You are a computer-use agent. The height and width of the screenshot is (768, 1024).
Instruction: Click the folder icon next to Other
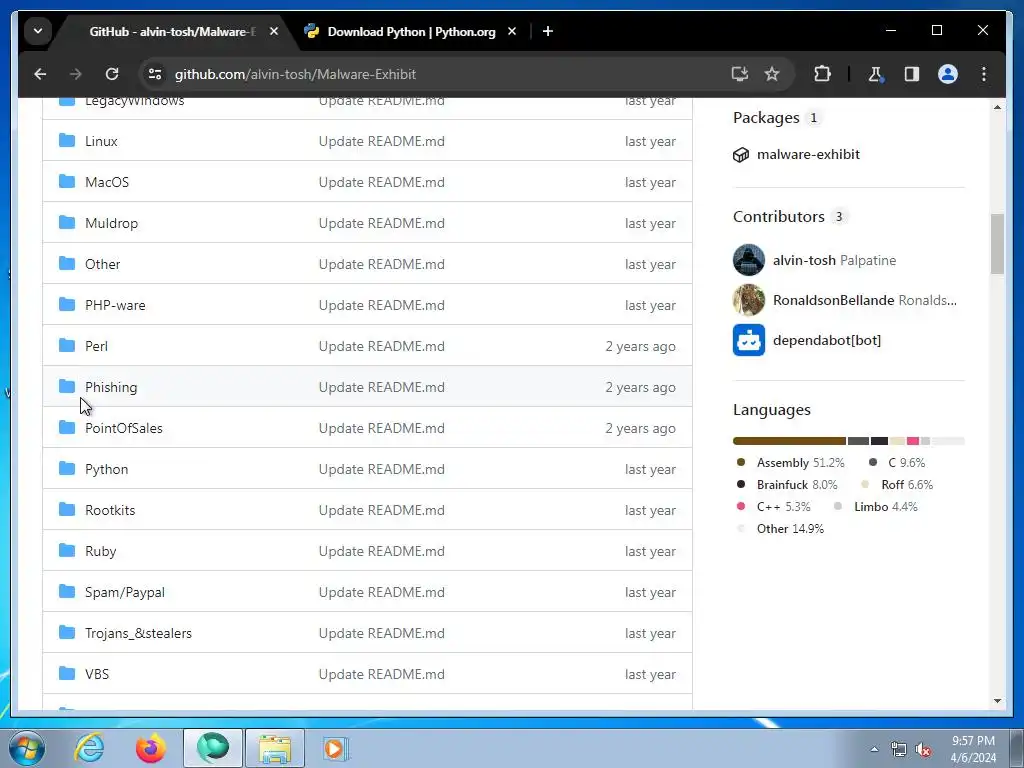pyautogui.click(x=67, y=263)
